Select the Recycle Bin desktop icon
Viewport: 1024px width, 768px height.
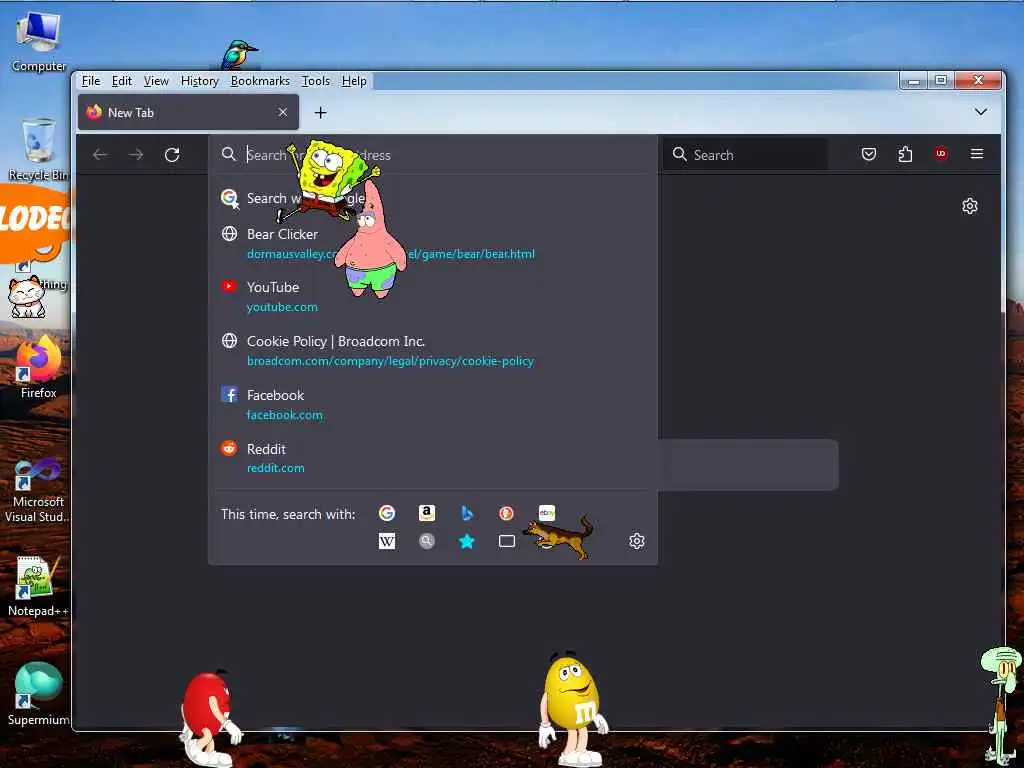pyautogui.click(x=38, y=150)
